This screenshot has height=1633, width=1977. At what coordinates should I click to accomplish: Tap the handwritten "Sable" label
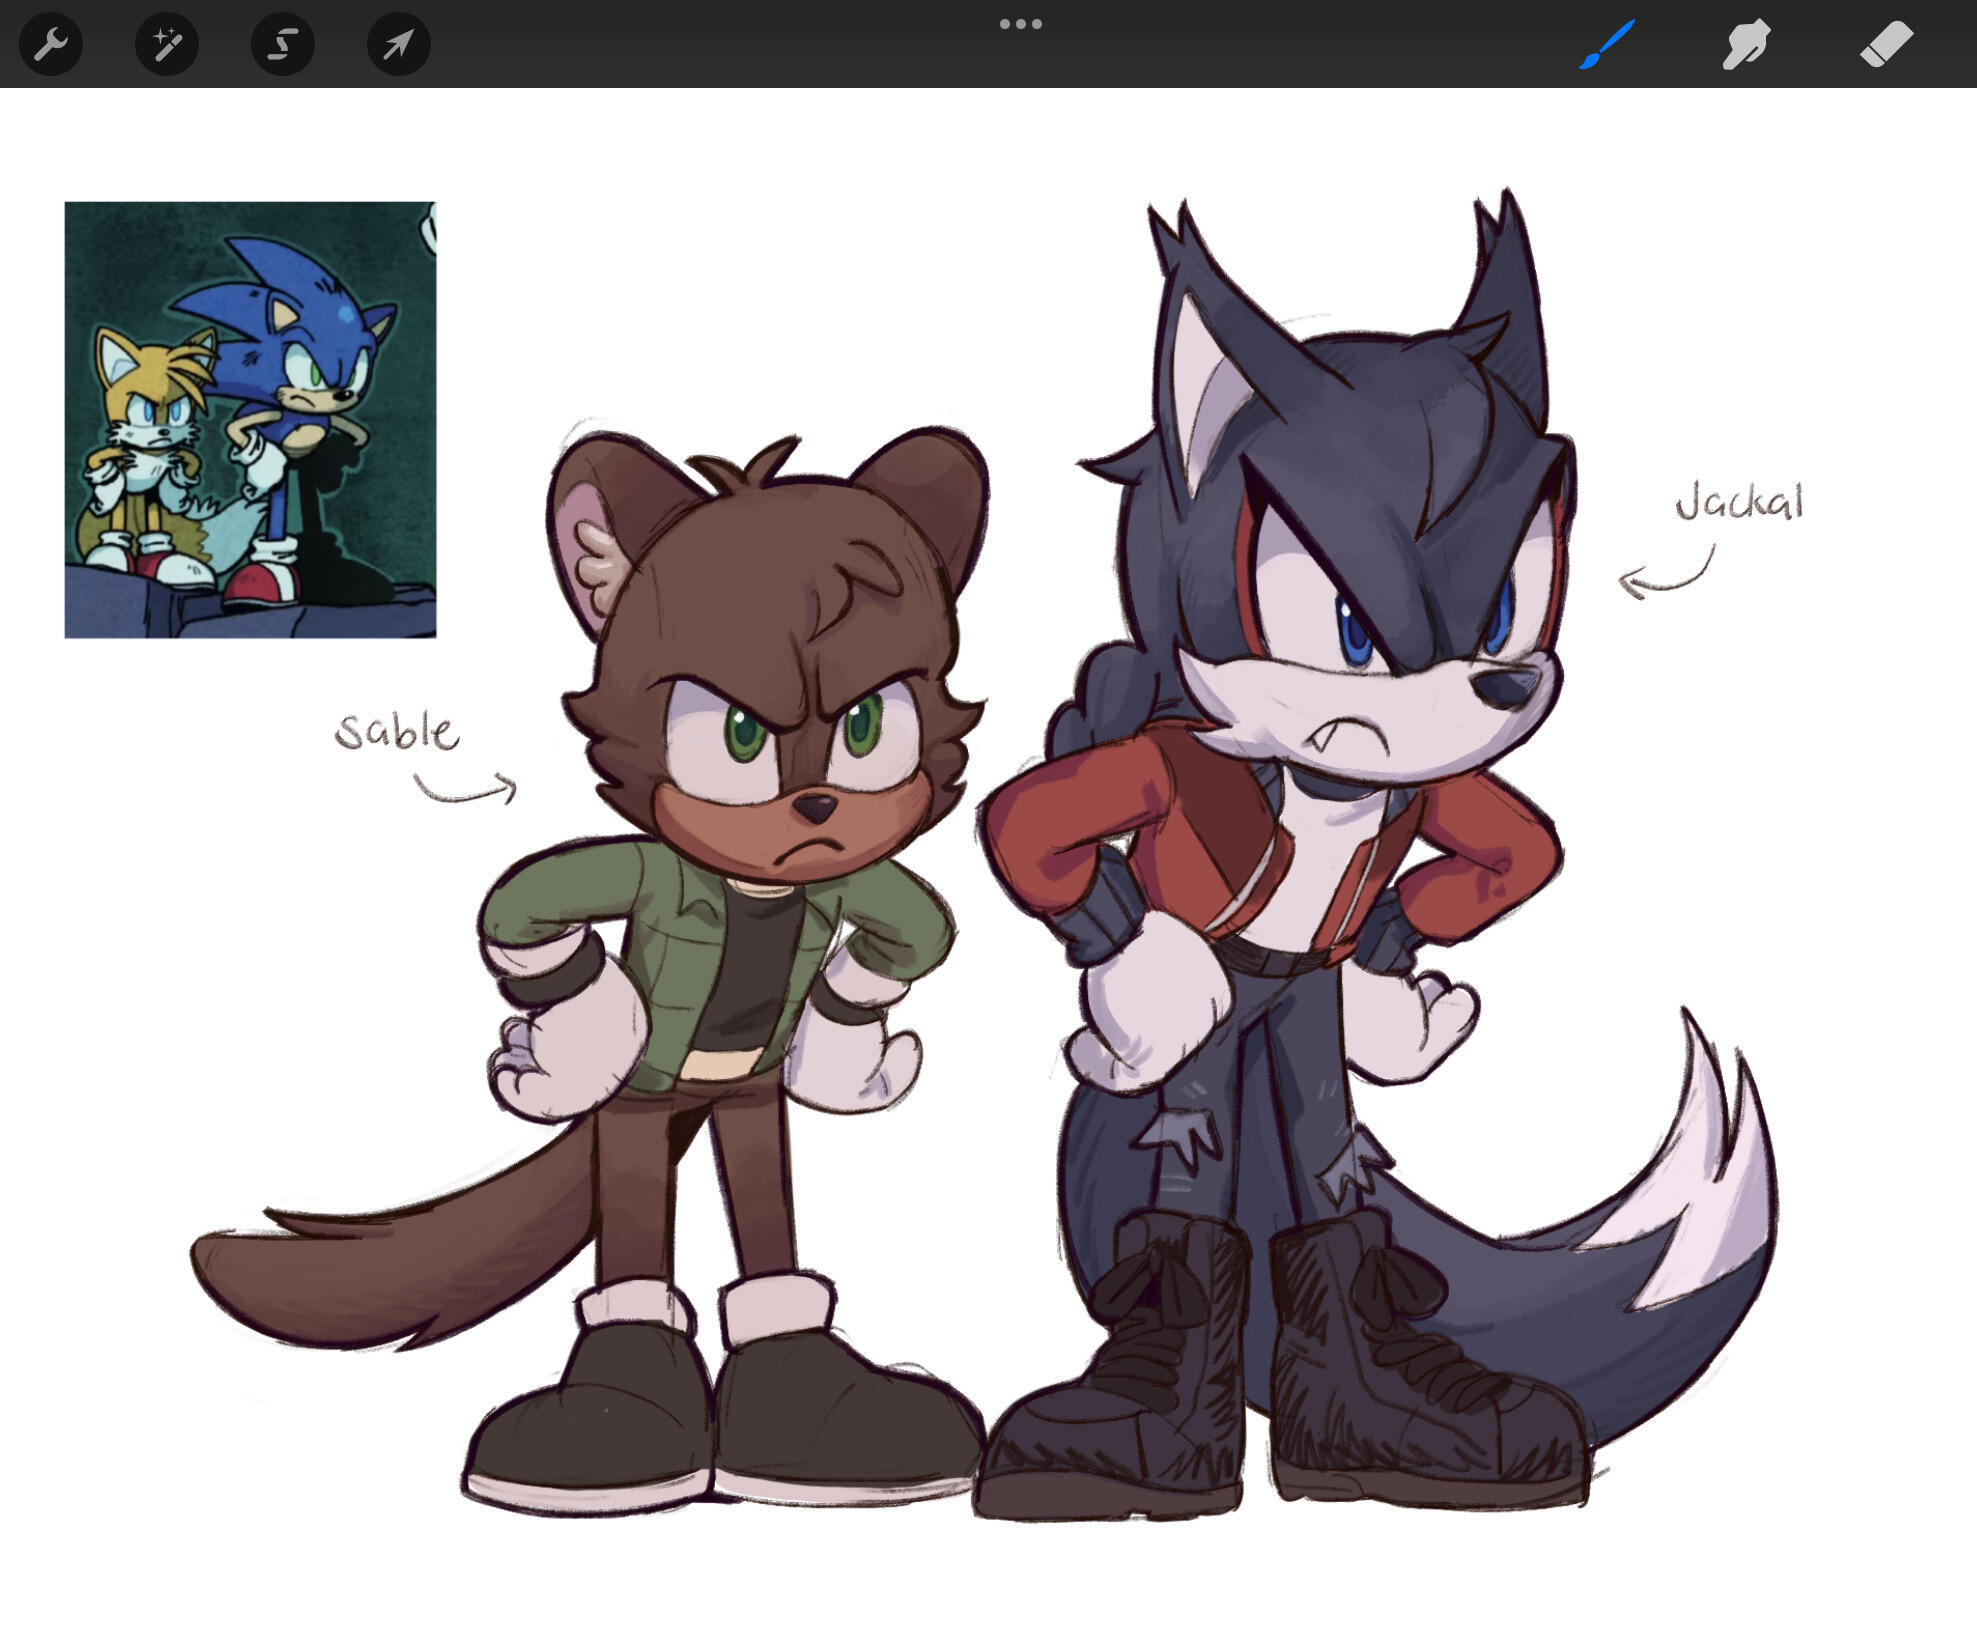[x=397, y=731]
